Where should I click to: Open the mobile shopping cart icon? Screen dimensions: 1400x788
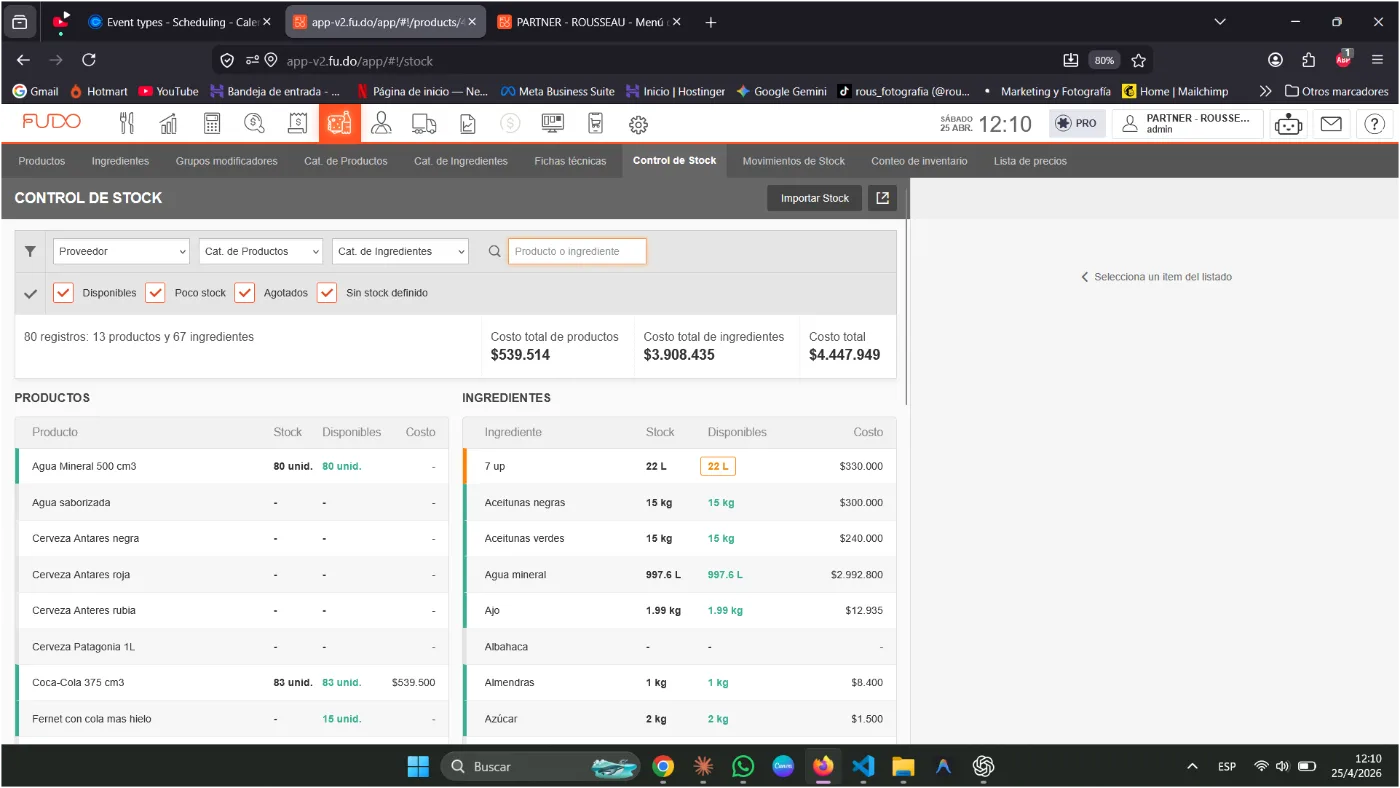(596, 124)
